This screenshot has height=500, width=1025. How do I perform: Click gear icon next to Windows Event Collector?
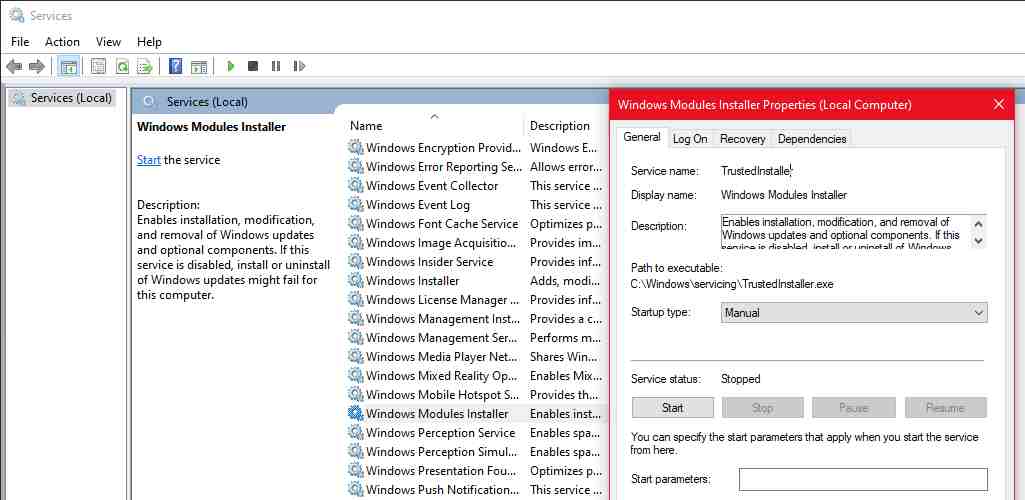(x=356, y=186)
